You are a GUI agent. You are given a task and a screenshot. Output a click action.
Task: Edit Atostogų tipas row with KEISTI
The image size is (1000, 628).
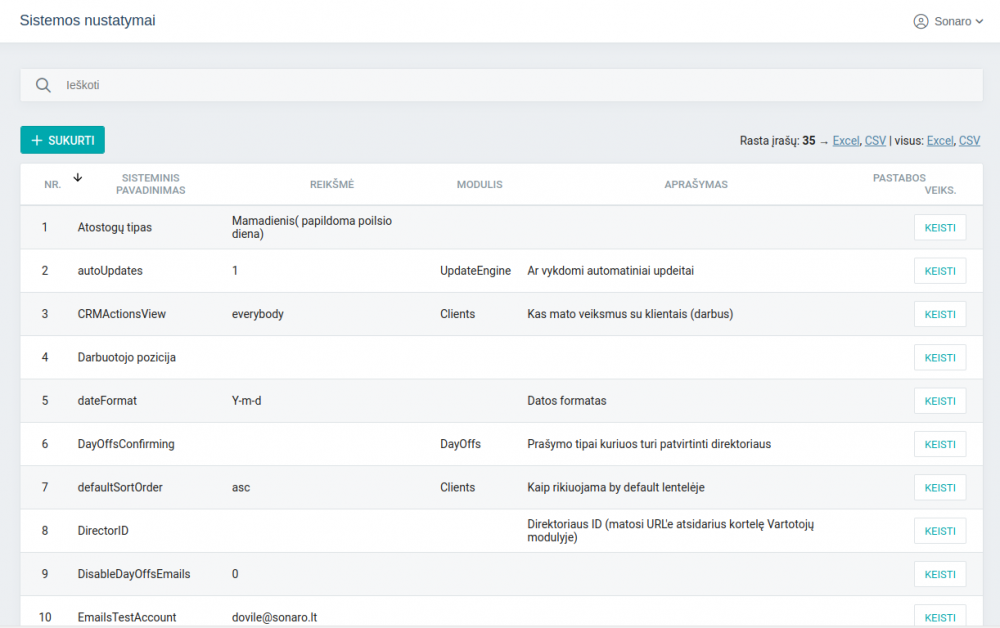(x=939, y=228)
